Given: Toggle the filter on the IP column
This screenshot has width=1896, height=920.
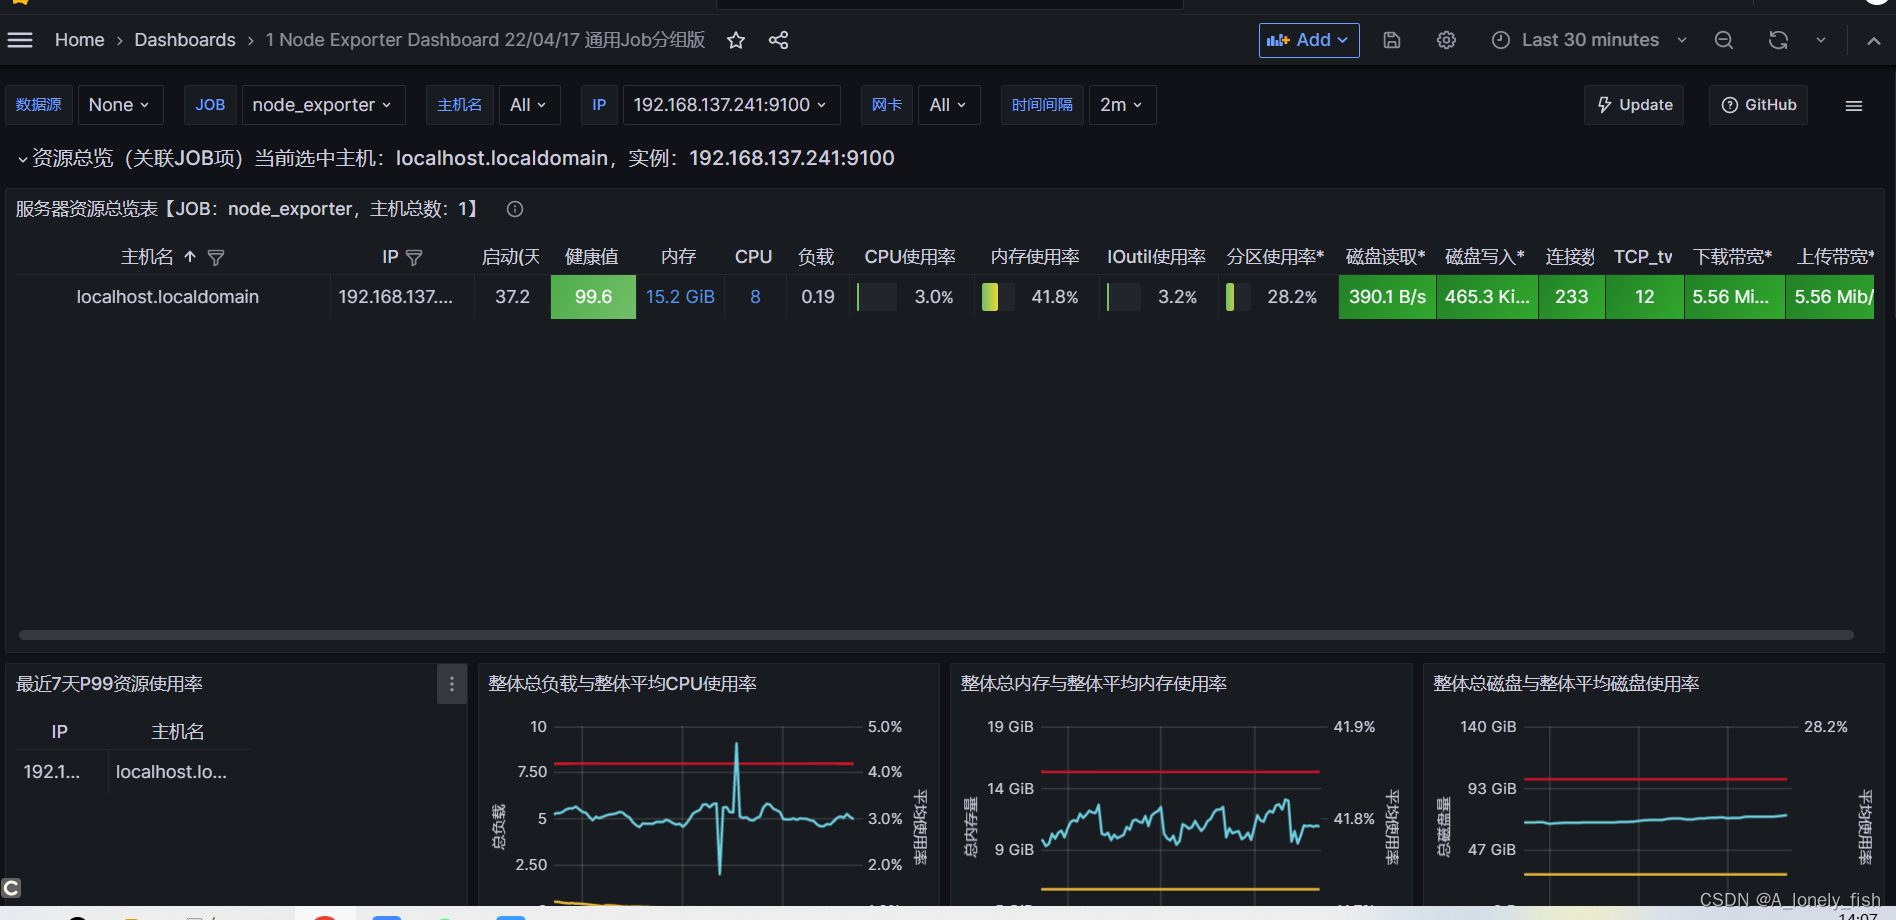Looking at the screenshot, I should [415, 257].
